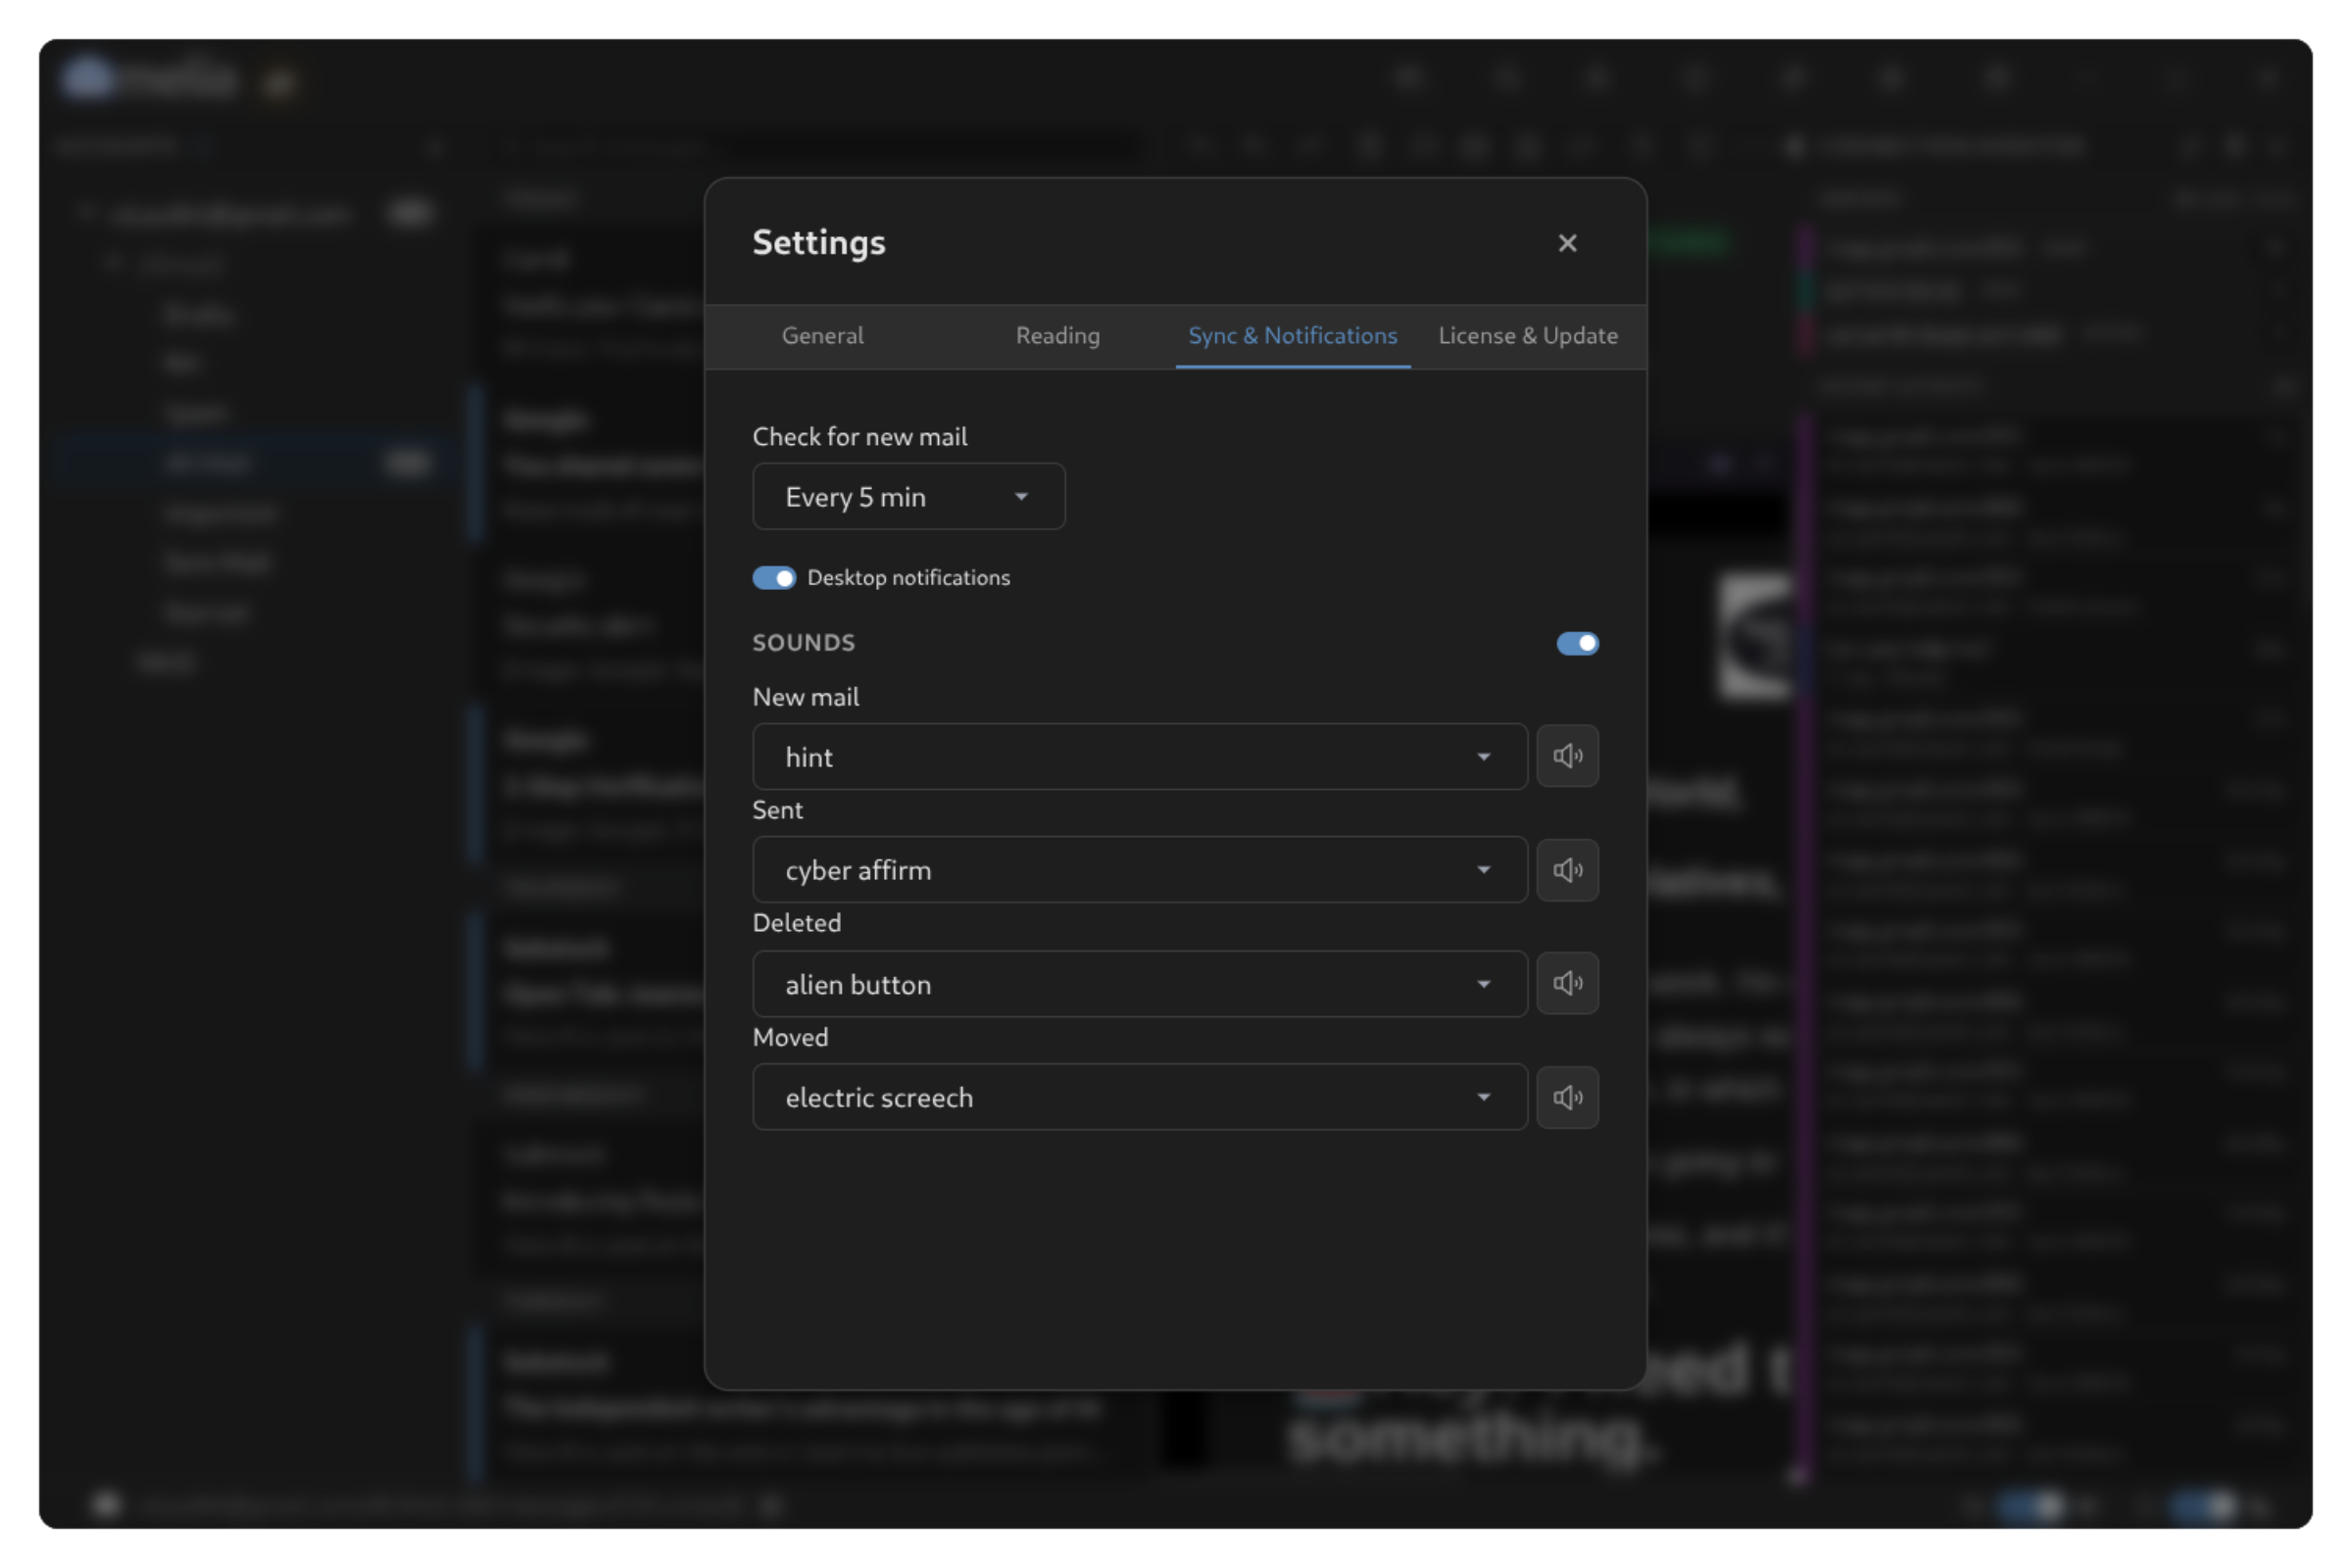Select the Sync & Notifications tab

(1293, 336)
